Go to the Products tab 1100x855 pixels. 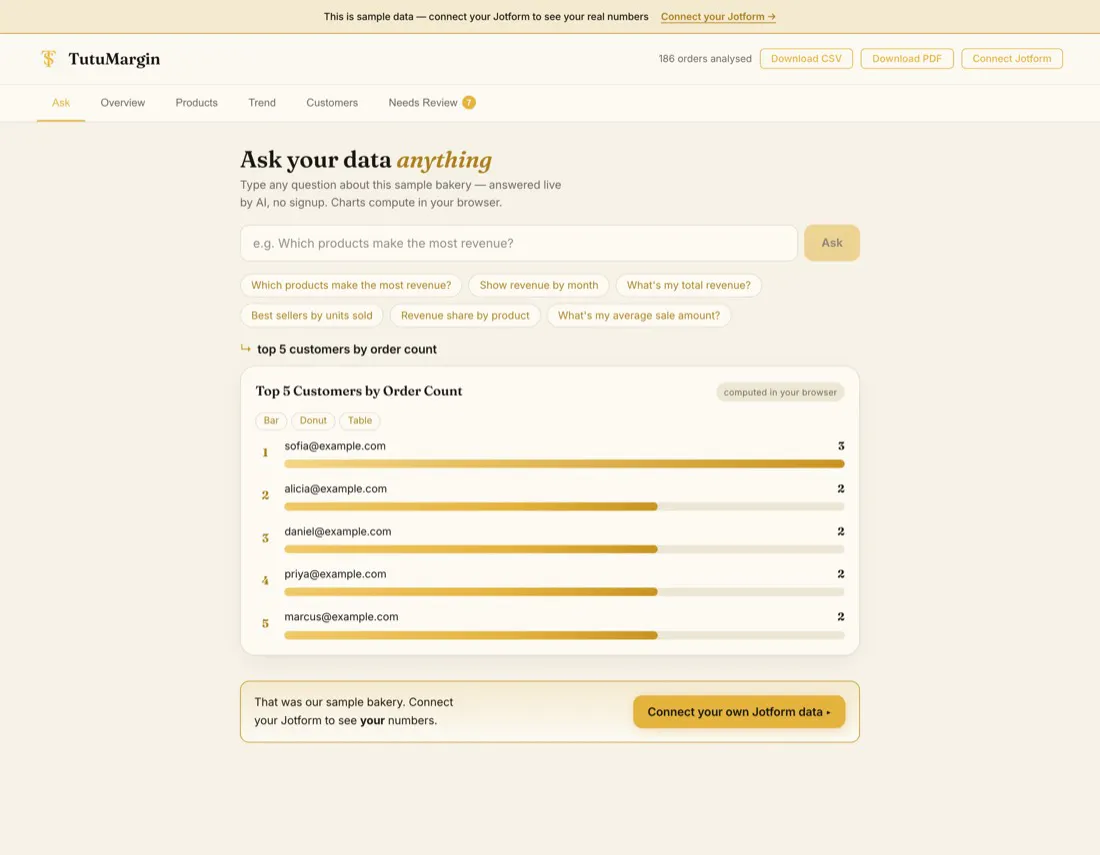click(x=196, y=102)
